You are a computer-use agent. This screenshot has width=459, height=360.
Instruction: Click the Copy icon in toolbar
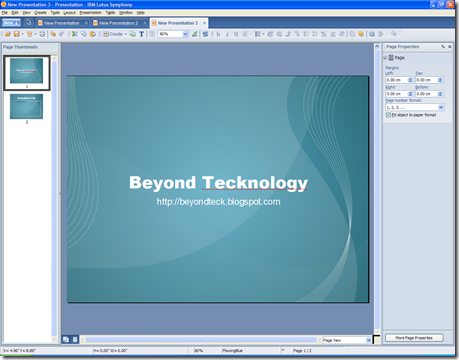coord(84,34)
